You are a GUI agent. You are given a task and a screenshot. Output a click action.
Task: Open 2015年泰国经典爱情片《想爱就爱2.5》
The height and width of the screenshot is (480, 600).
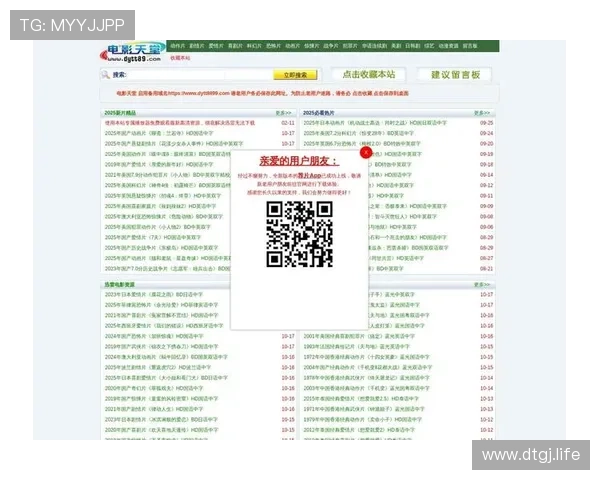[359, 398]
